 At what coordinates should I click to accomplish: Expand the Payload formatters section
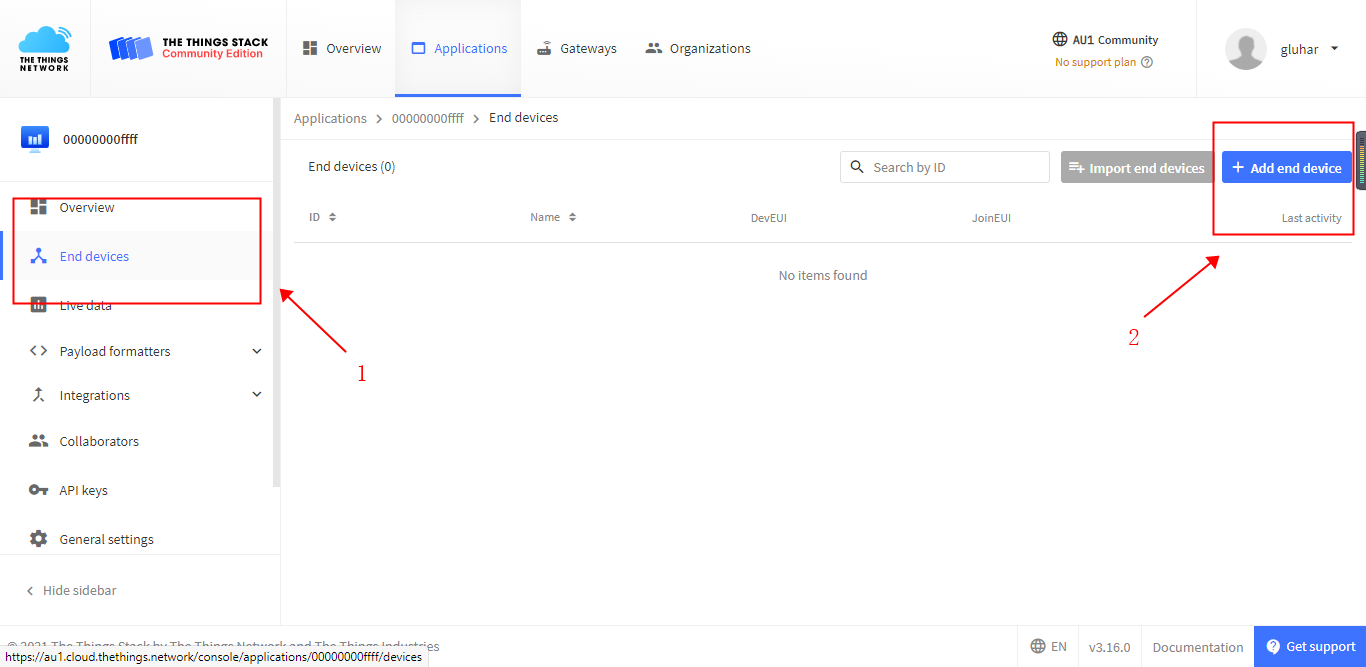[257, 351]
